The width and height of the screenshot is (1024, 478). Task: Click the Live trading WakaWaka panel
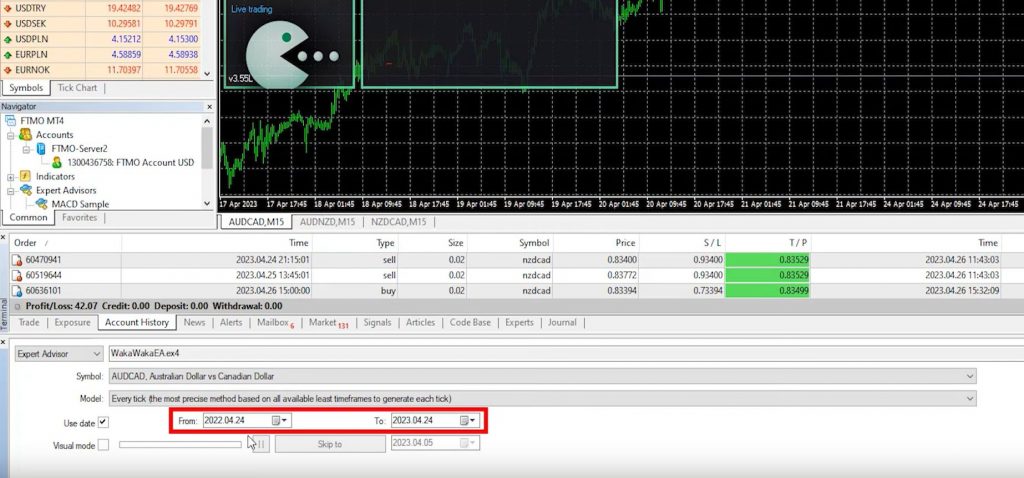pyautogui.click(x=289, y=44)
